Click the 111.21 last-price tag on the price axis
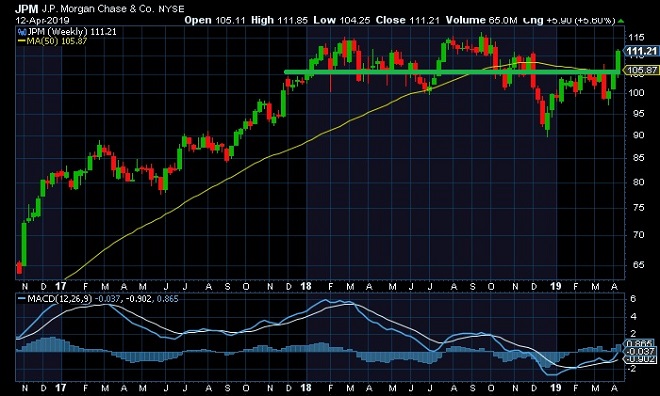Image resolution: width=660 pixels, height=396 pixels. (641, 51)
